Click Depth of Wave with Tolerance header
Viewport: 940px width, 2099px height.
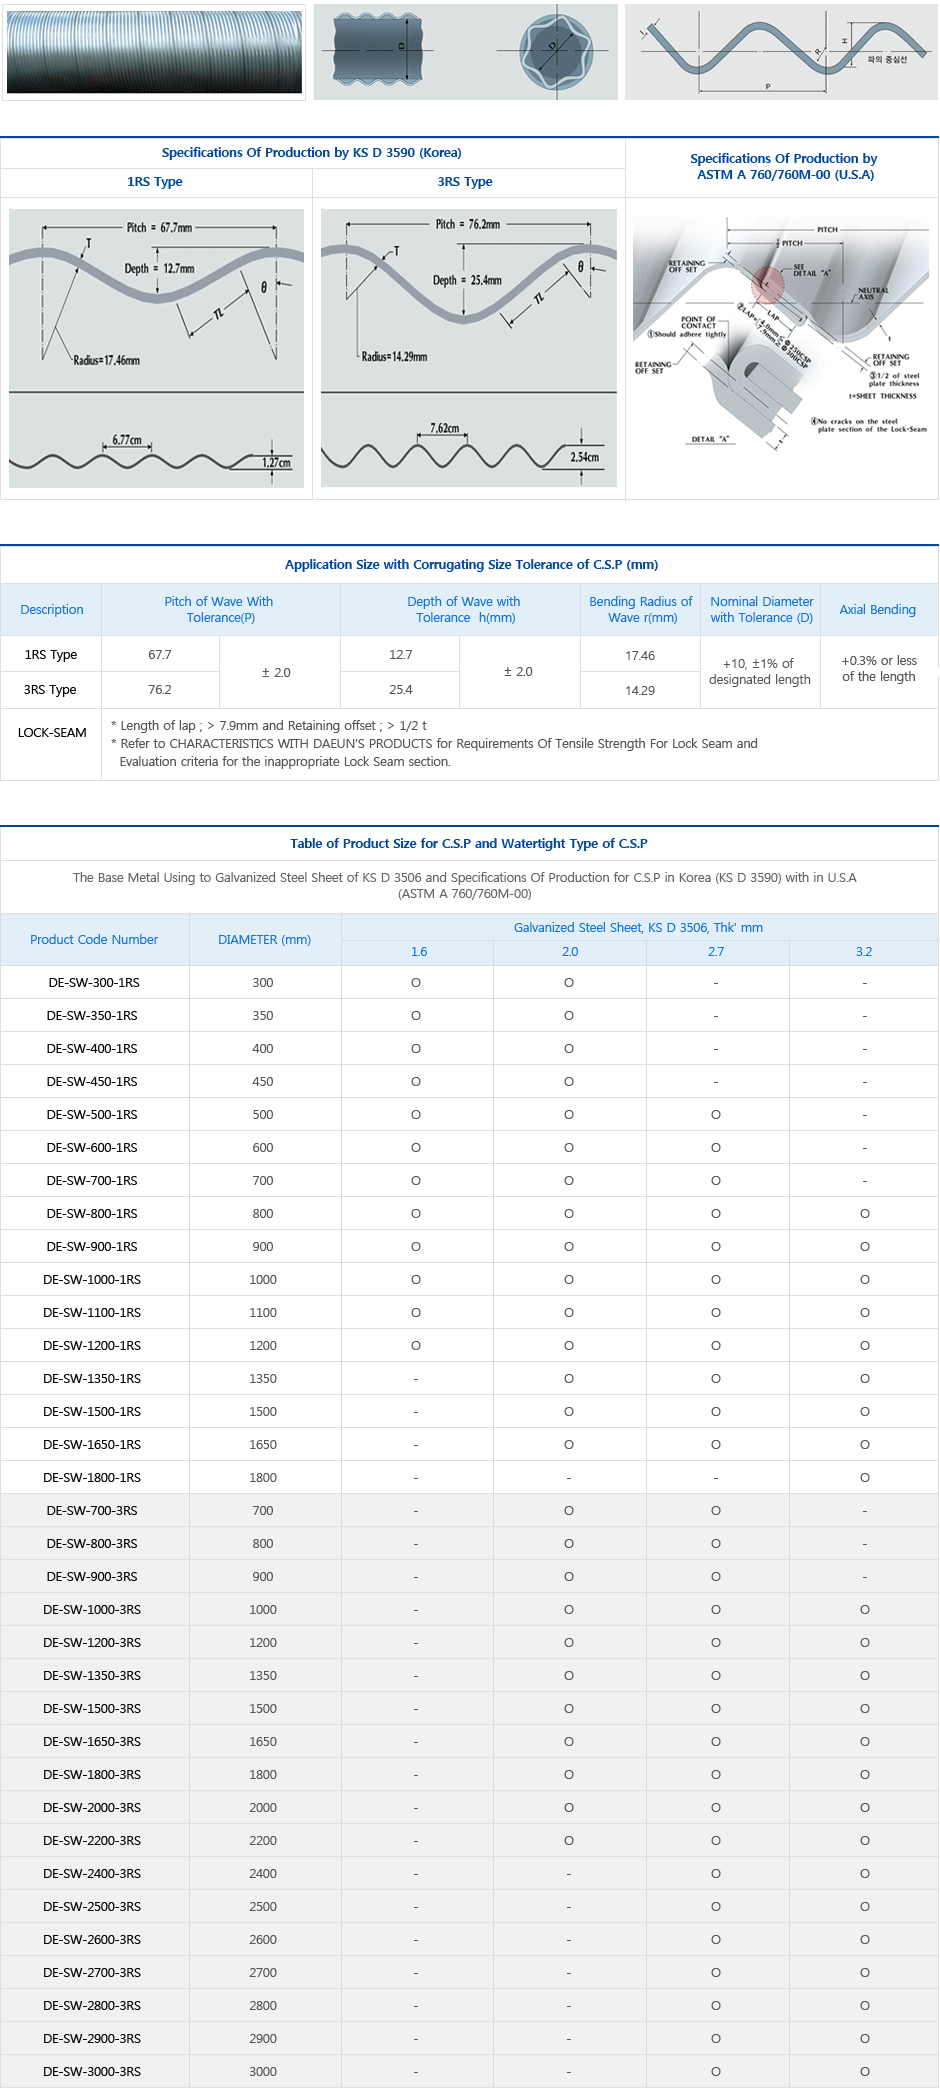click(x=464, y=610)
